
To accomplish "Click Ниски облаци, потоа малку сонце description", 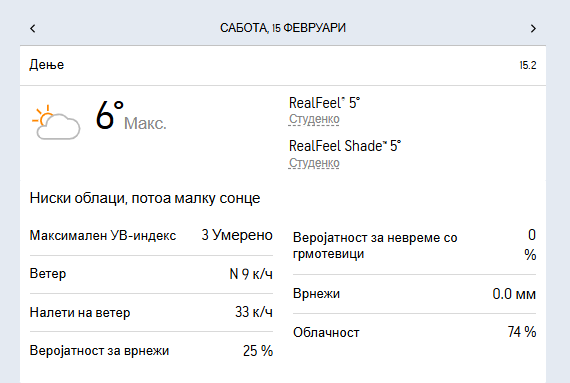I will (x=145, y=198).
